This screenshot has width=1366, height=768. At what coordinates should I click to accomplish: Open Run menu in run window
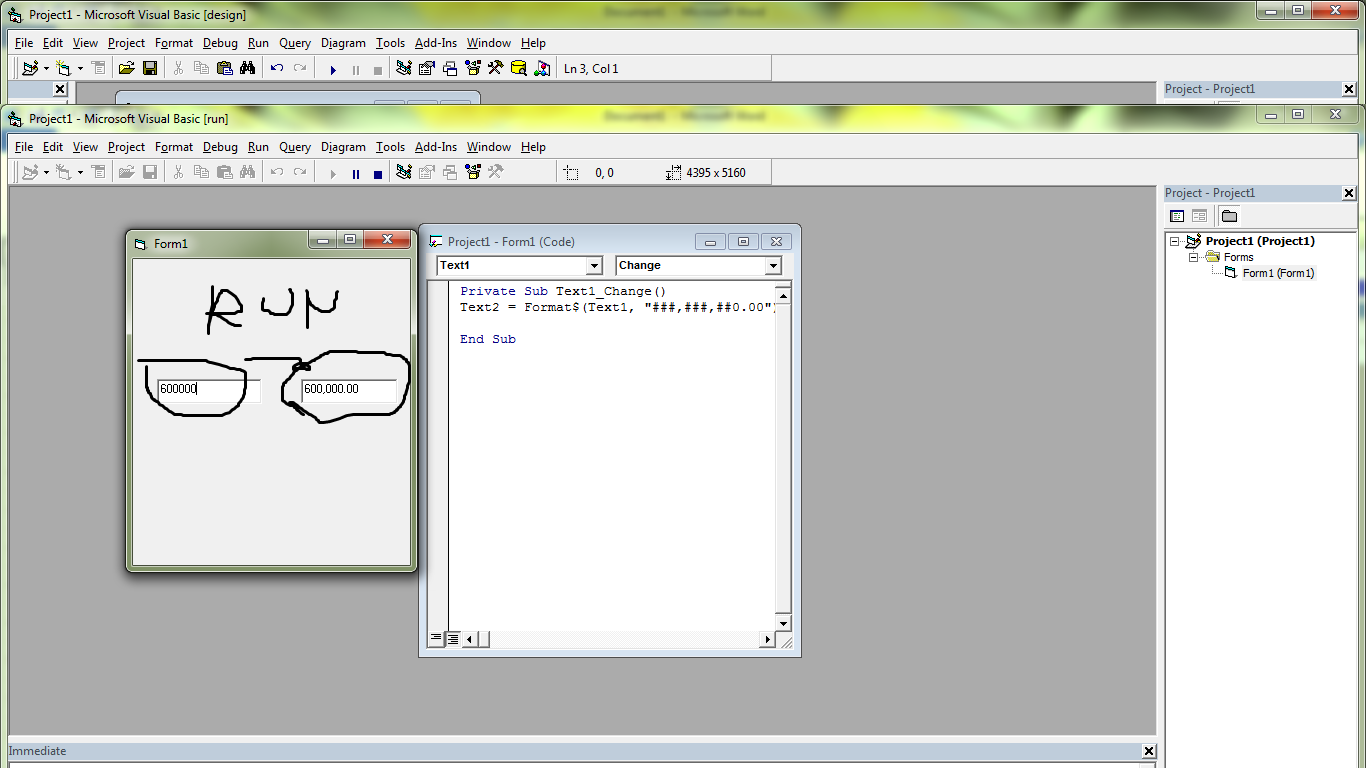click(x=258, y=147)
